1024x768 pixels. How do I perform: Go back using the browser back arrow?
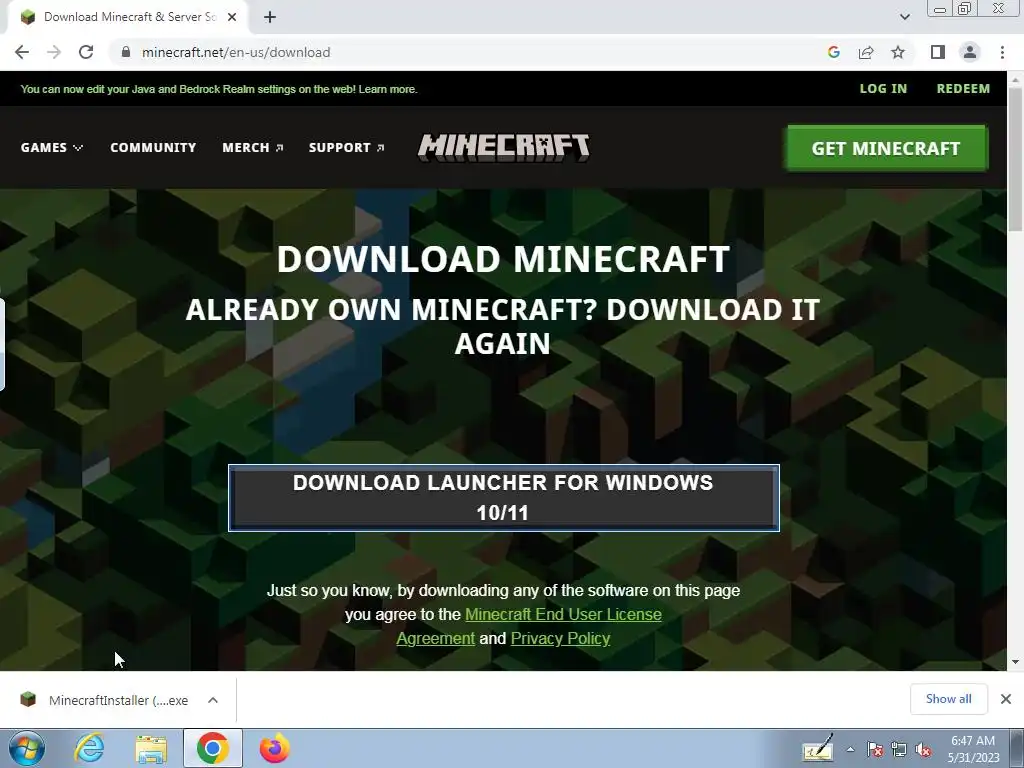click(x=22, y=52)
